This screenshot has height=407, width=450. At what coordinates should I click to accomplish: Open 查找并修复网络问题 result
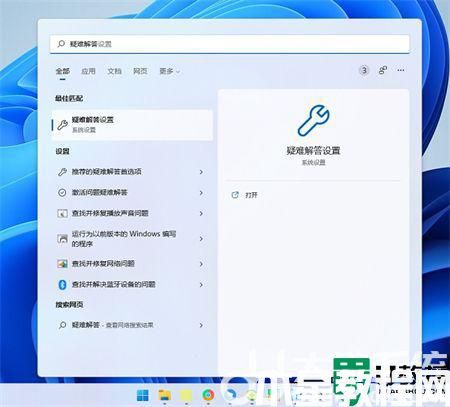tap(131, 264)
